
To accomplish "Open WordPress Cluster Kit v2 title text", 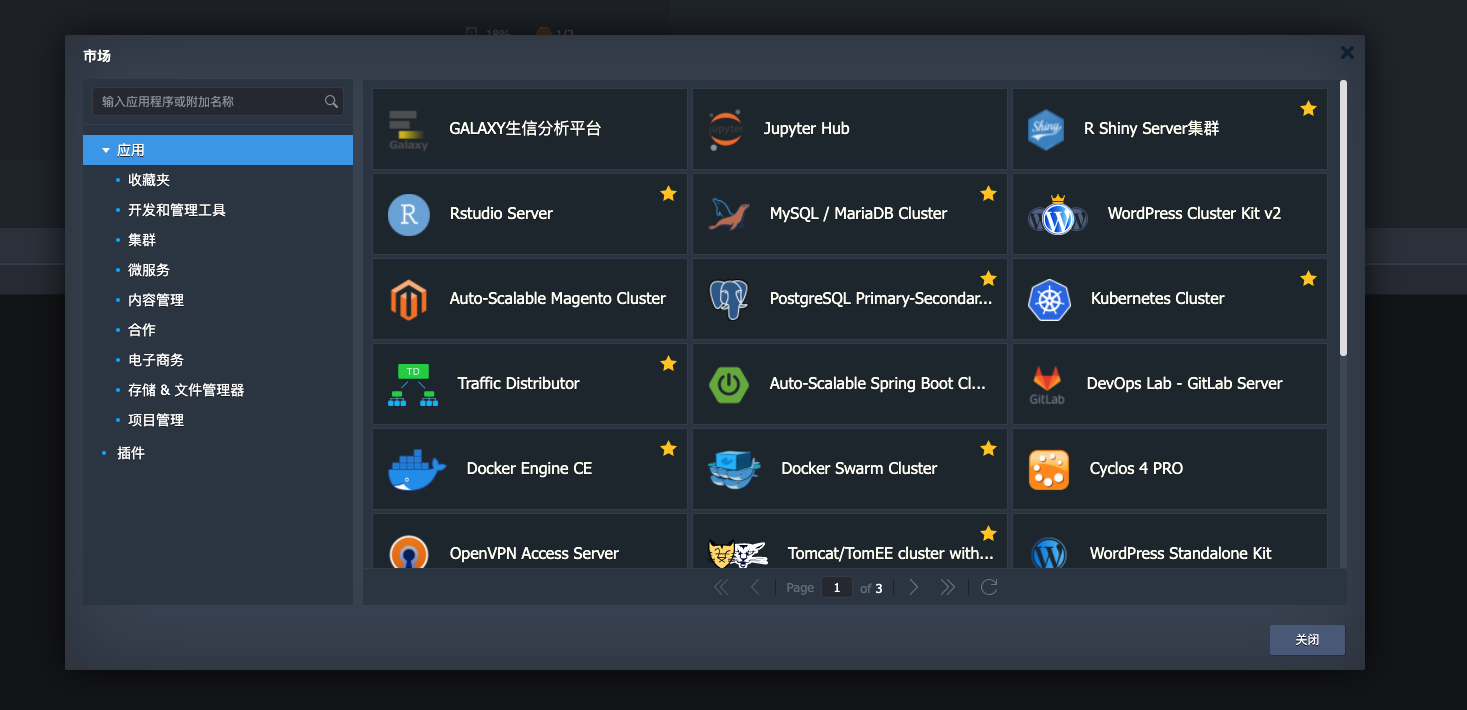I will pos(1194,214).
